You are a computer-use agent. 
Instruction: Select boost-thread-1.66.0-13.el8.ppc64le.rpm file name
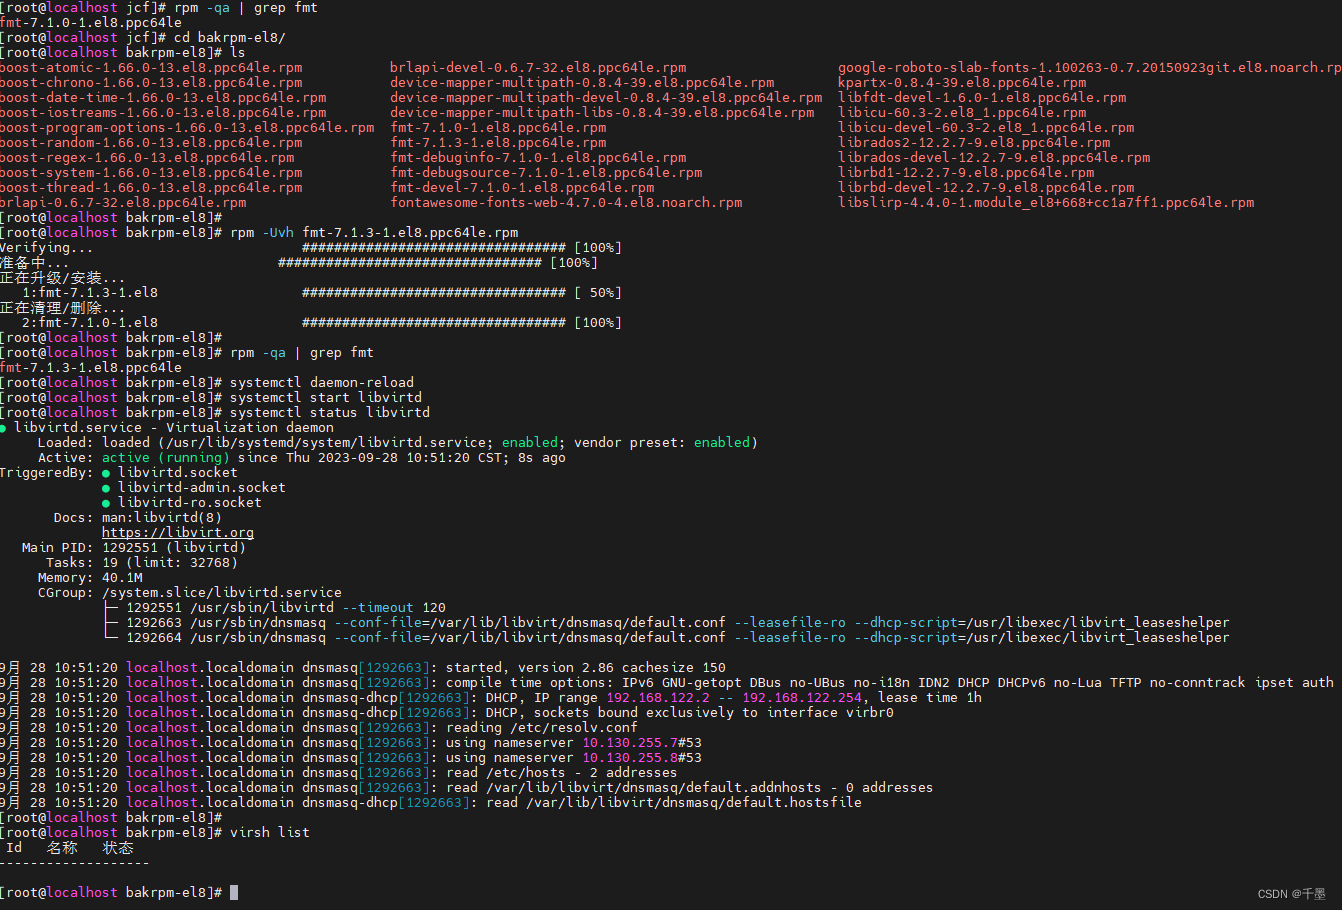click(x=151, y=188)
